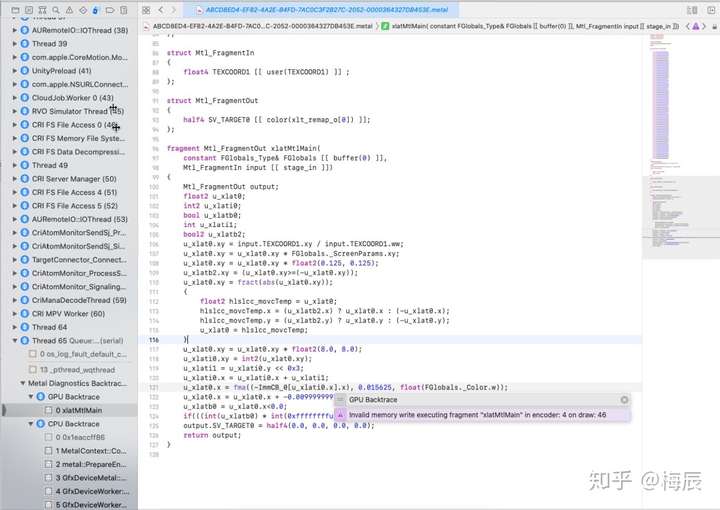Click 'struct Mtl_FragmentOut' code line
The width and height of the screenshot is (720, 510).
tap(212, 101)
